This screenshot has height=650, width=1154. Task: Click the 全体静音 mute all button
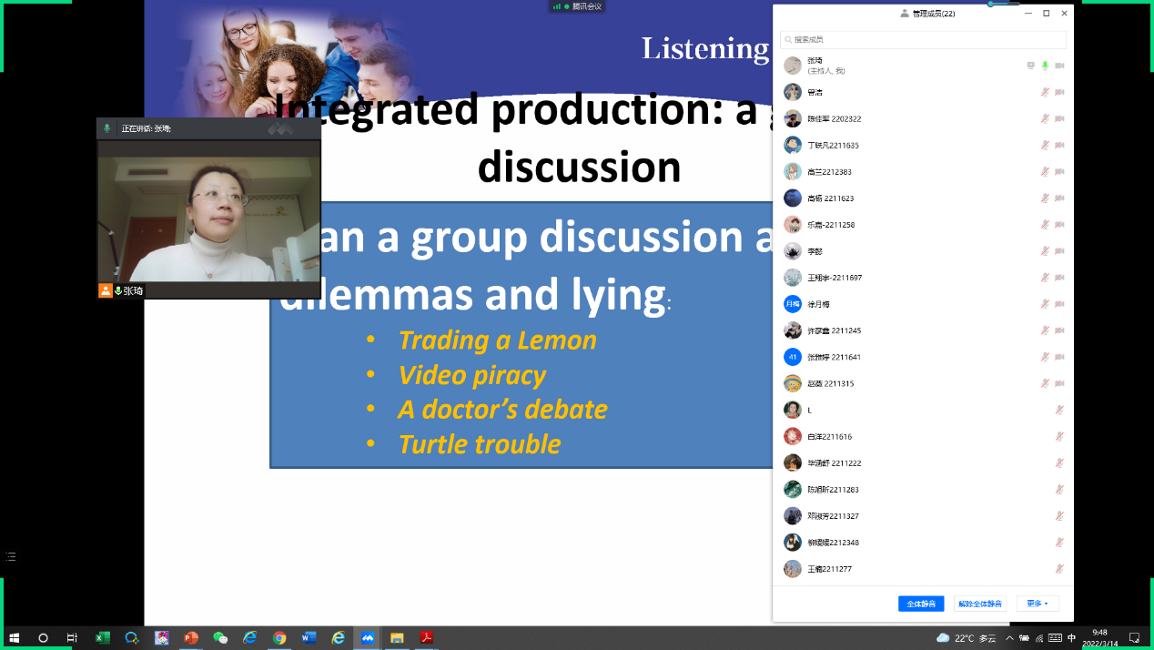tap(921, 604)
